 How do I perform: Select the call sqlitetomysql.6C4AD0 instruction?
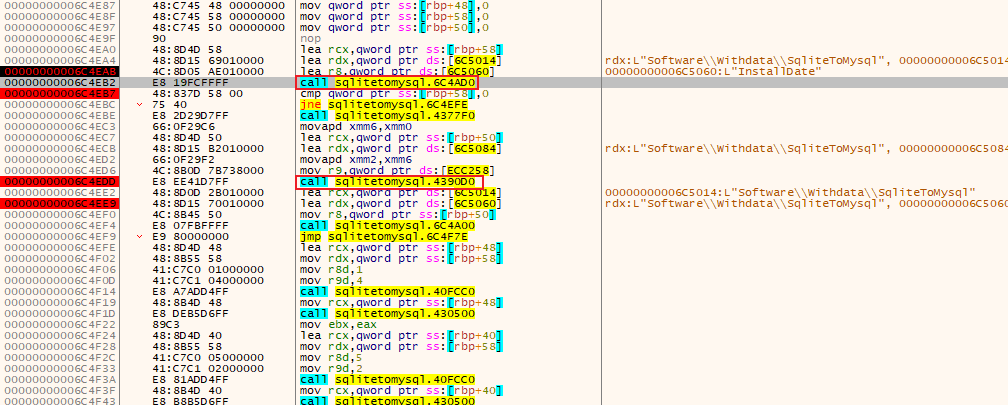click(389, 82)
